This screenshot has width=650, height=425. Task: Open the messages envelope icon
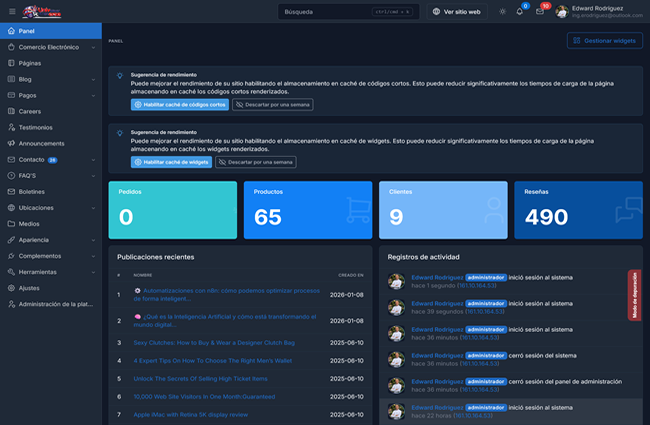540,12
